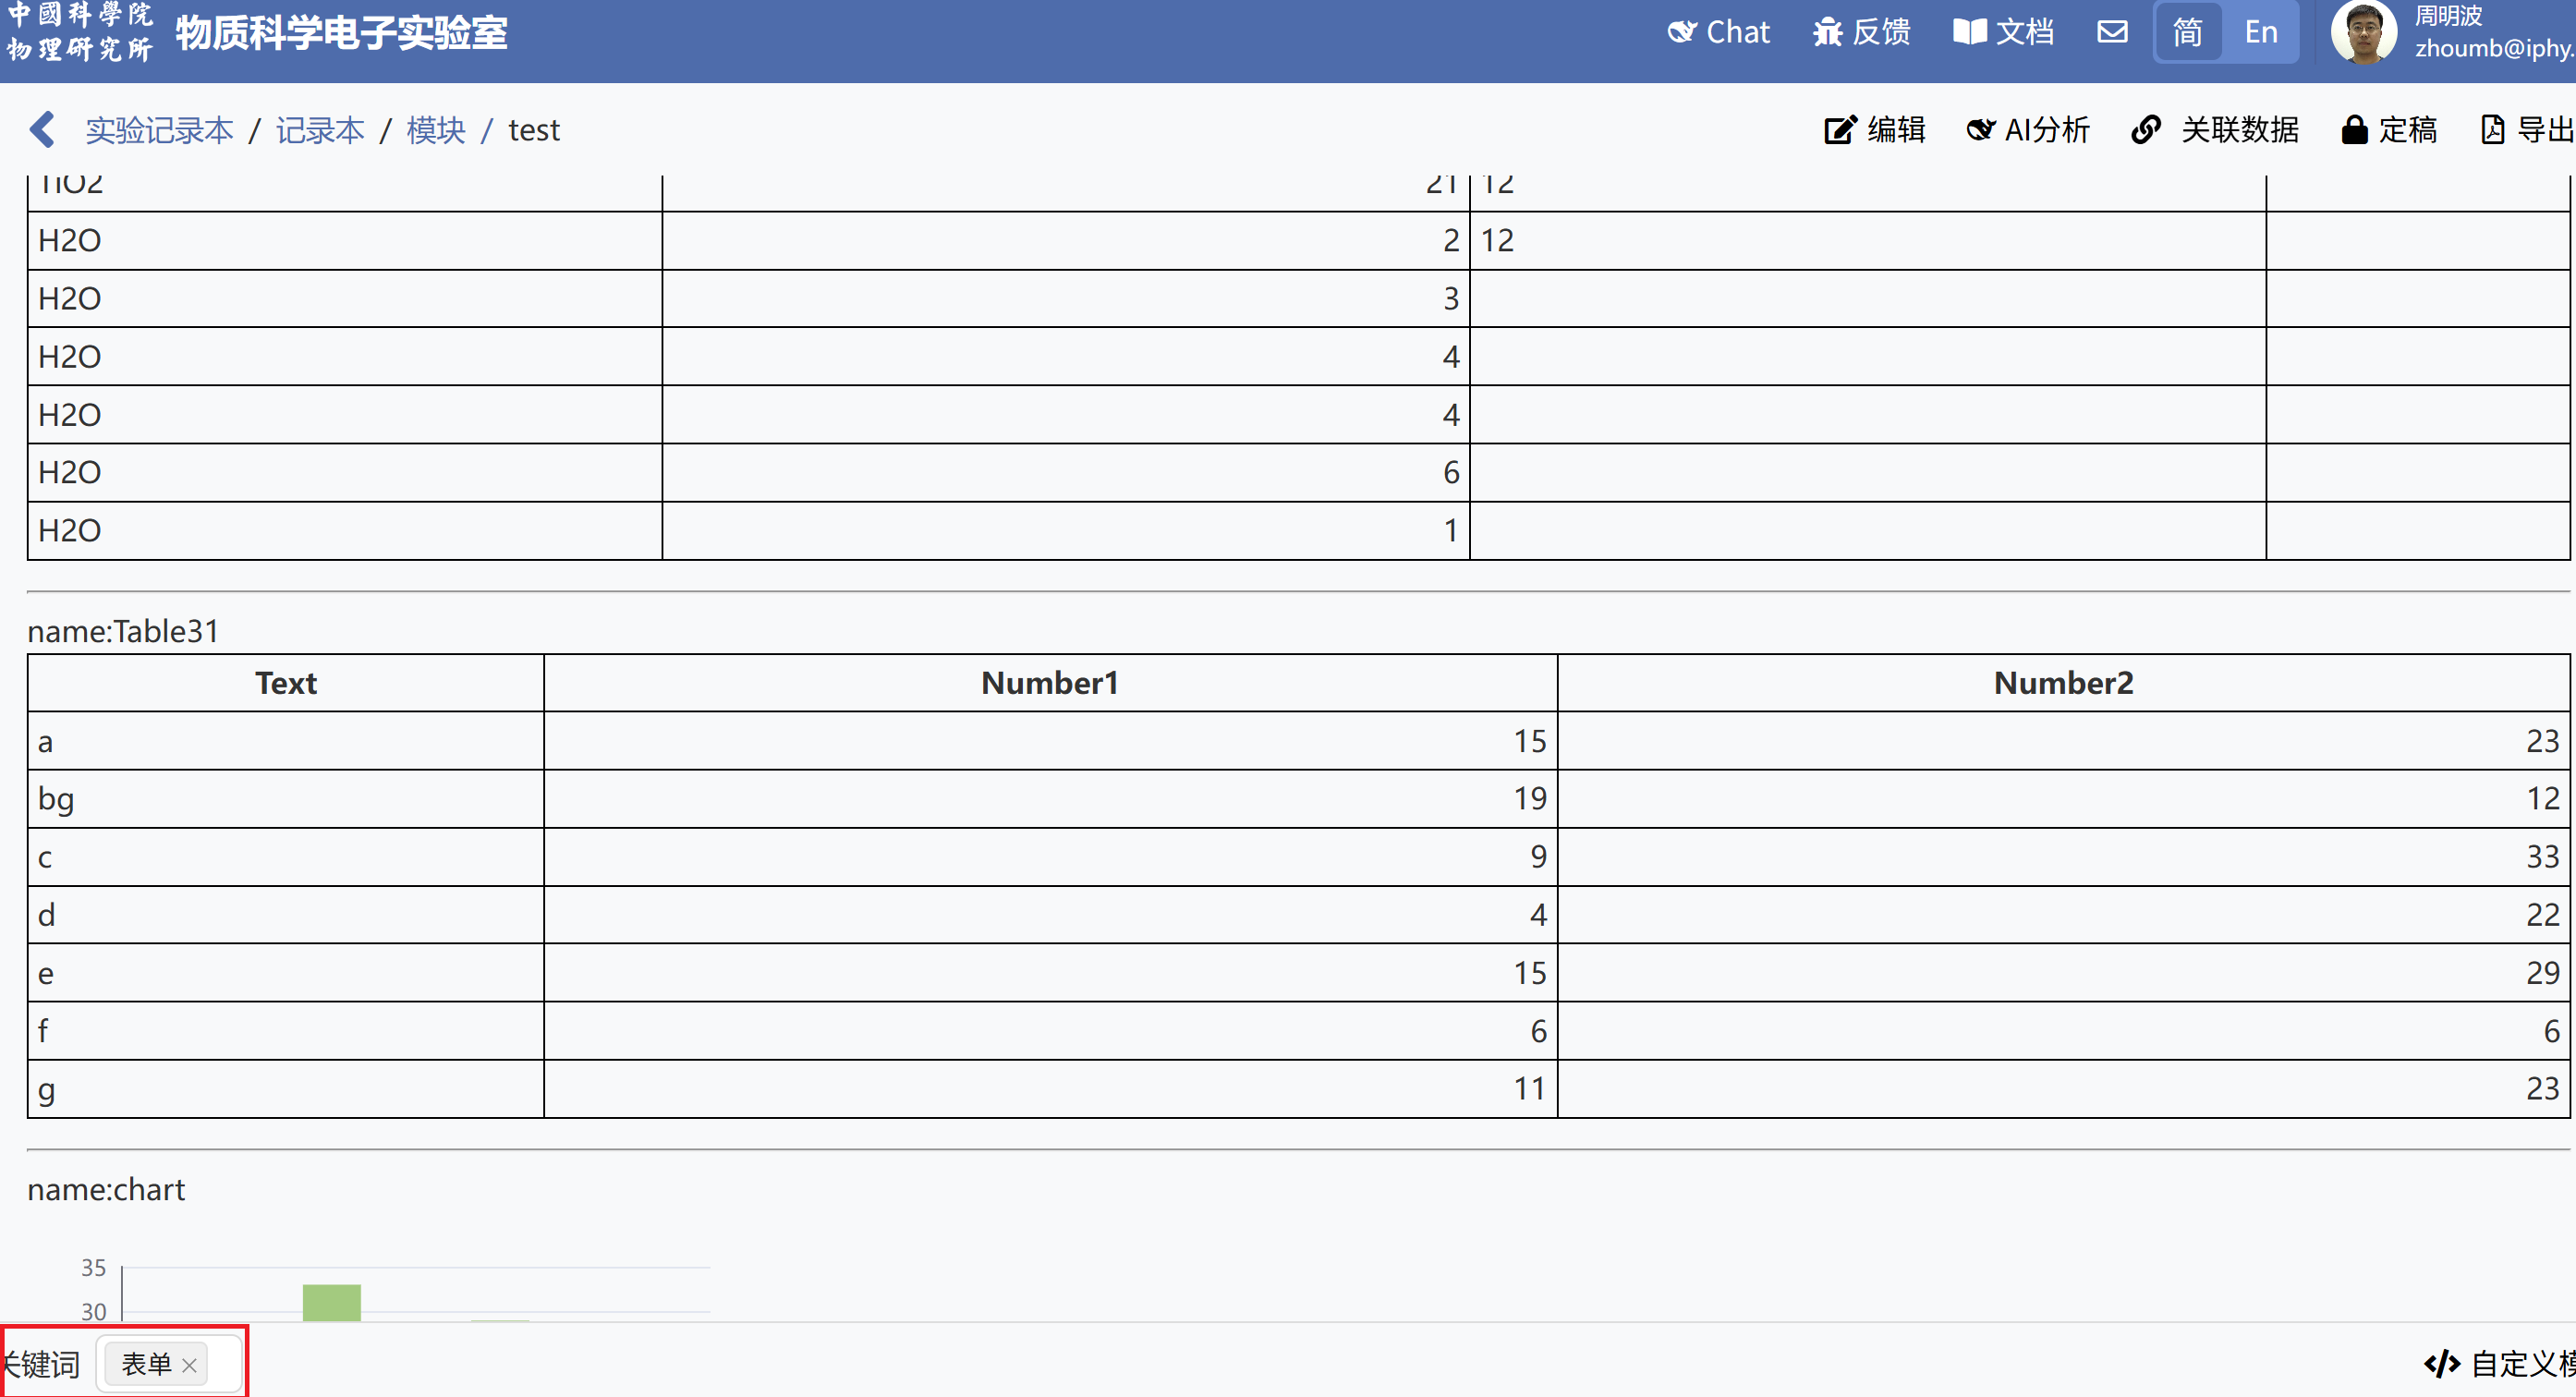
Task: Open the 模块 breadcrumb link
Action: point(436,130)
